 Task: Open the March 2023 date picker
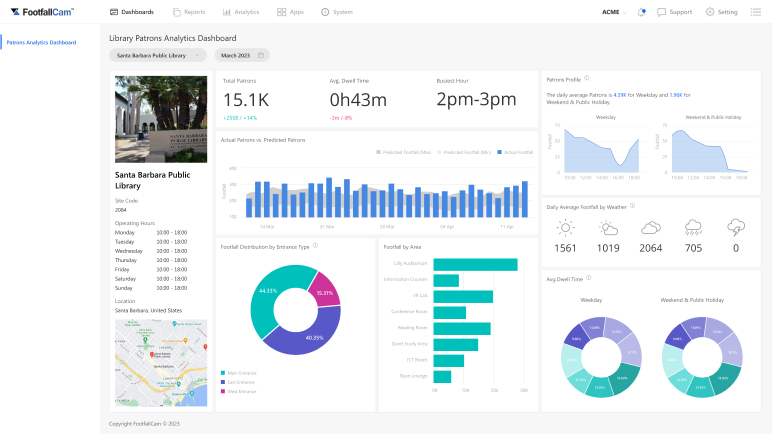242,55
